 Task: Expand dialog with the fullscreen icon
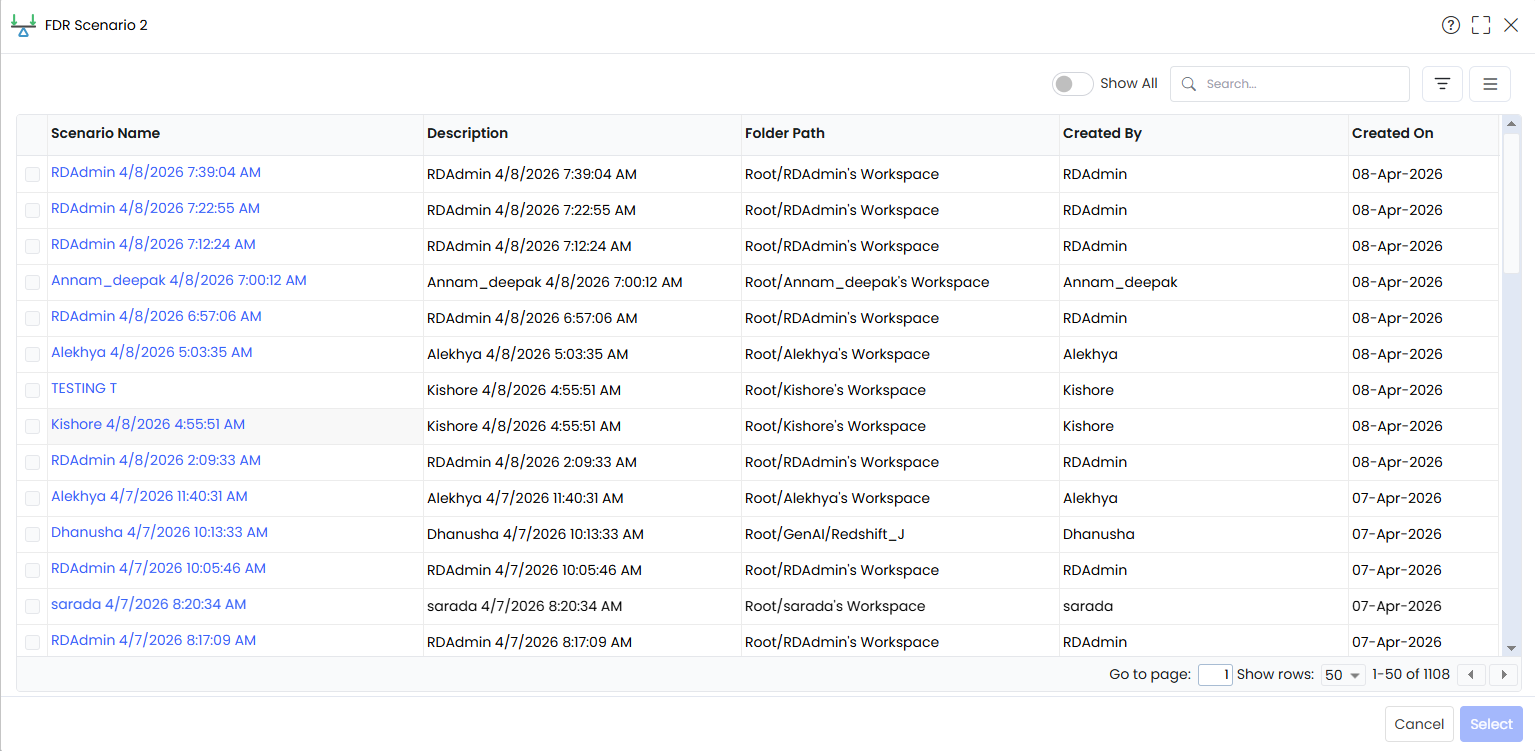click(x=1481, y=25)
